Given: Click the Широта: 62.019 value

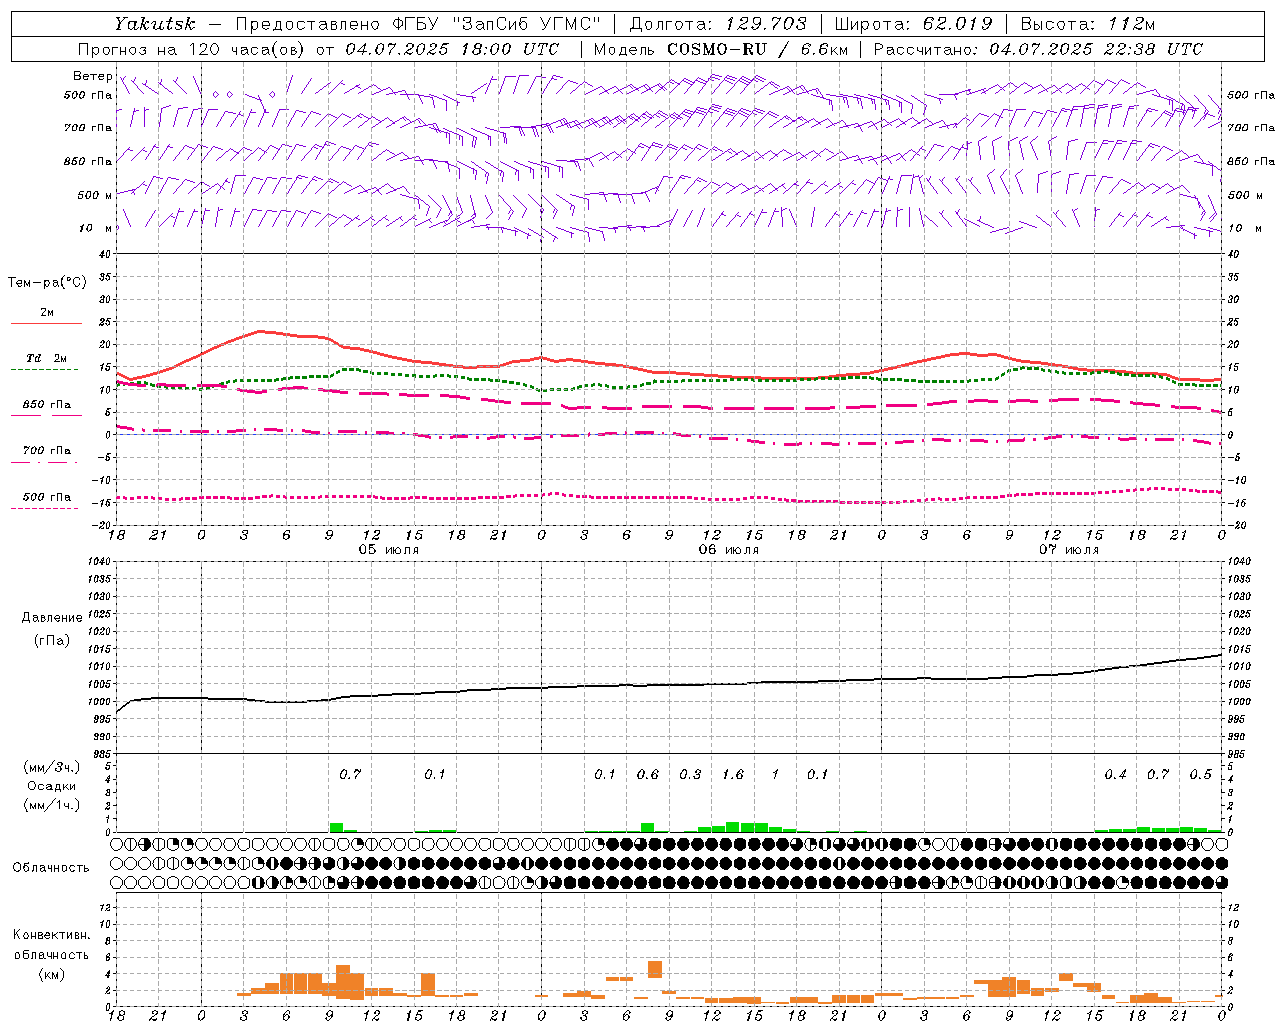Looking at the screenshot, I should pyautogui.click(x=913, y=24).
